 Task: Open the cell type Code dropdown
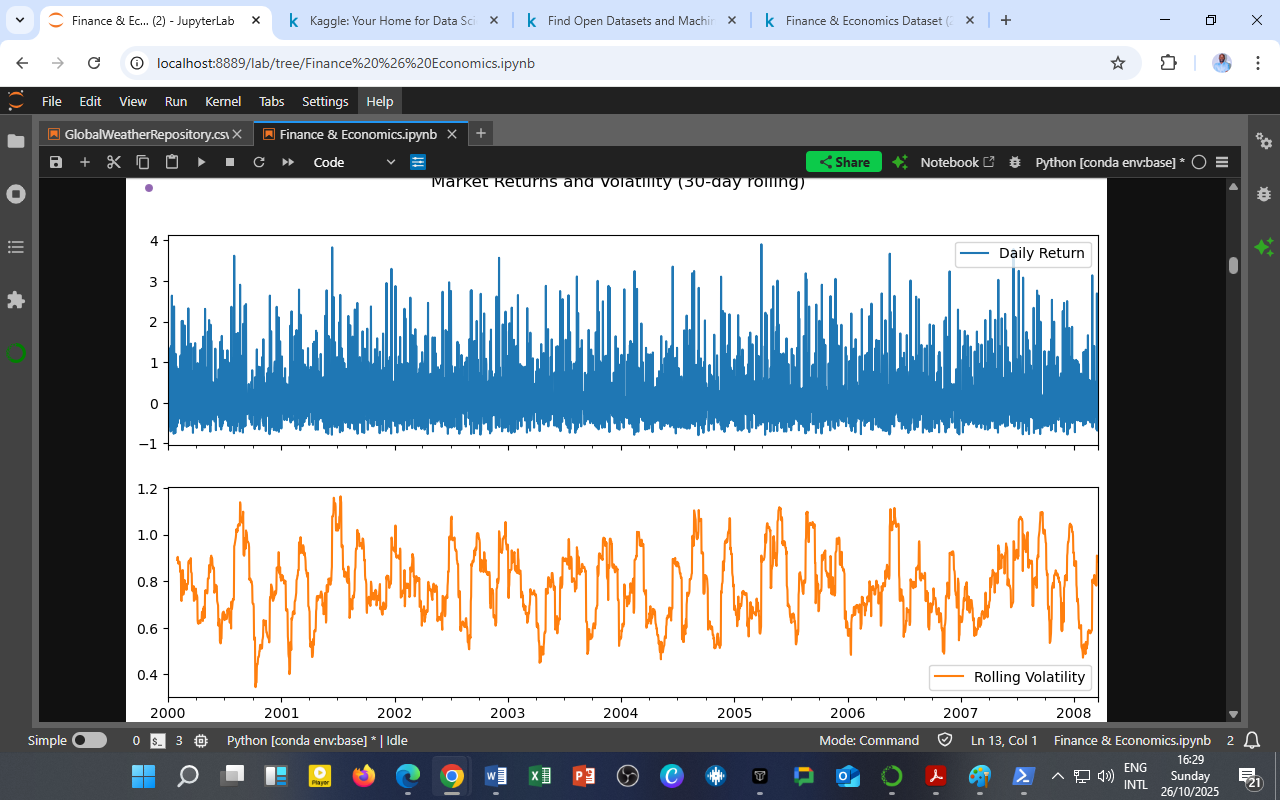tap(354, 162)
